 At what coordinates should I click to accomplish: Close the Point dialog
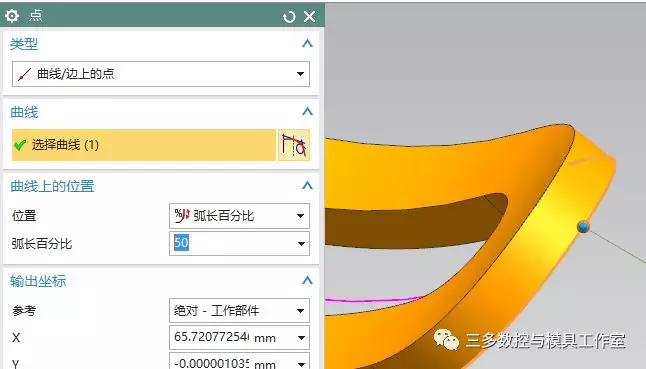[x=309, y=16]
